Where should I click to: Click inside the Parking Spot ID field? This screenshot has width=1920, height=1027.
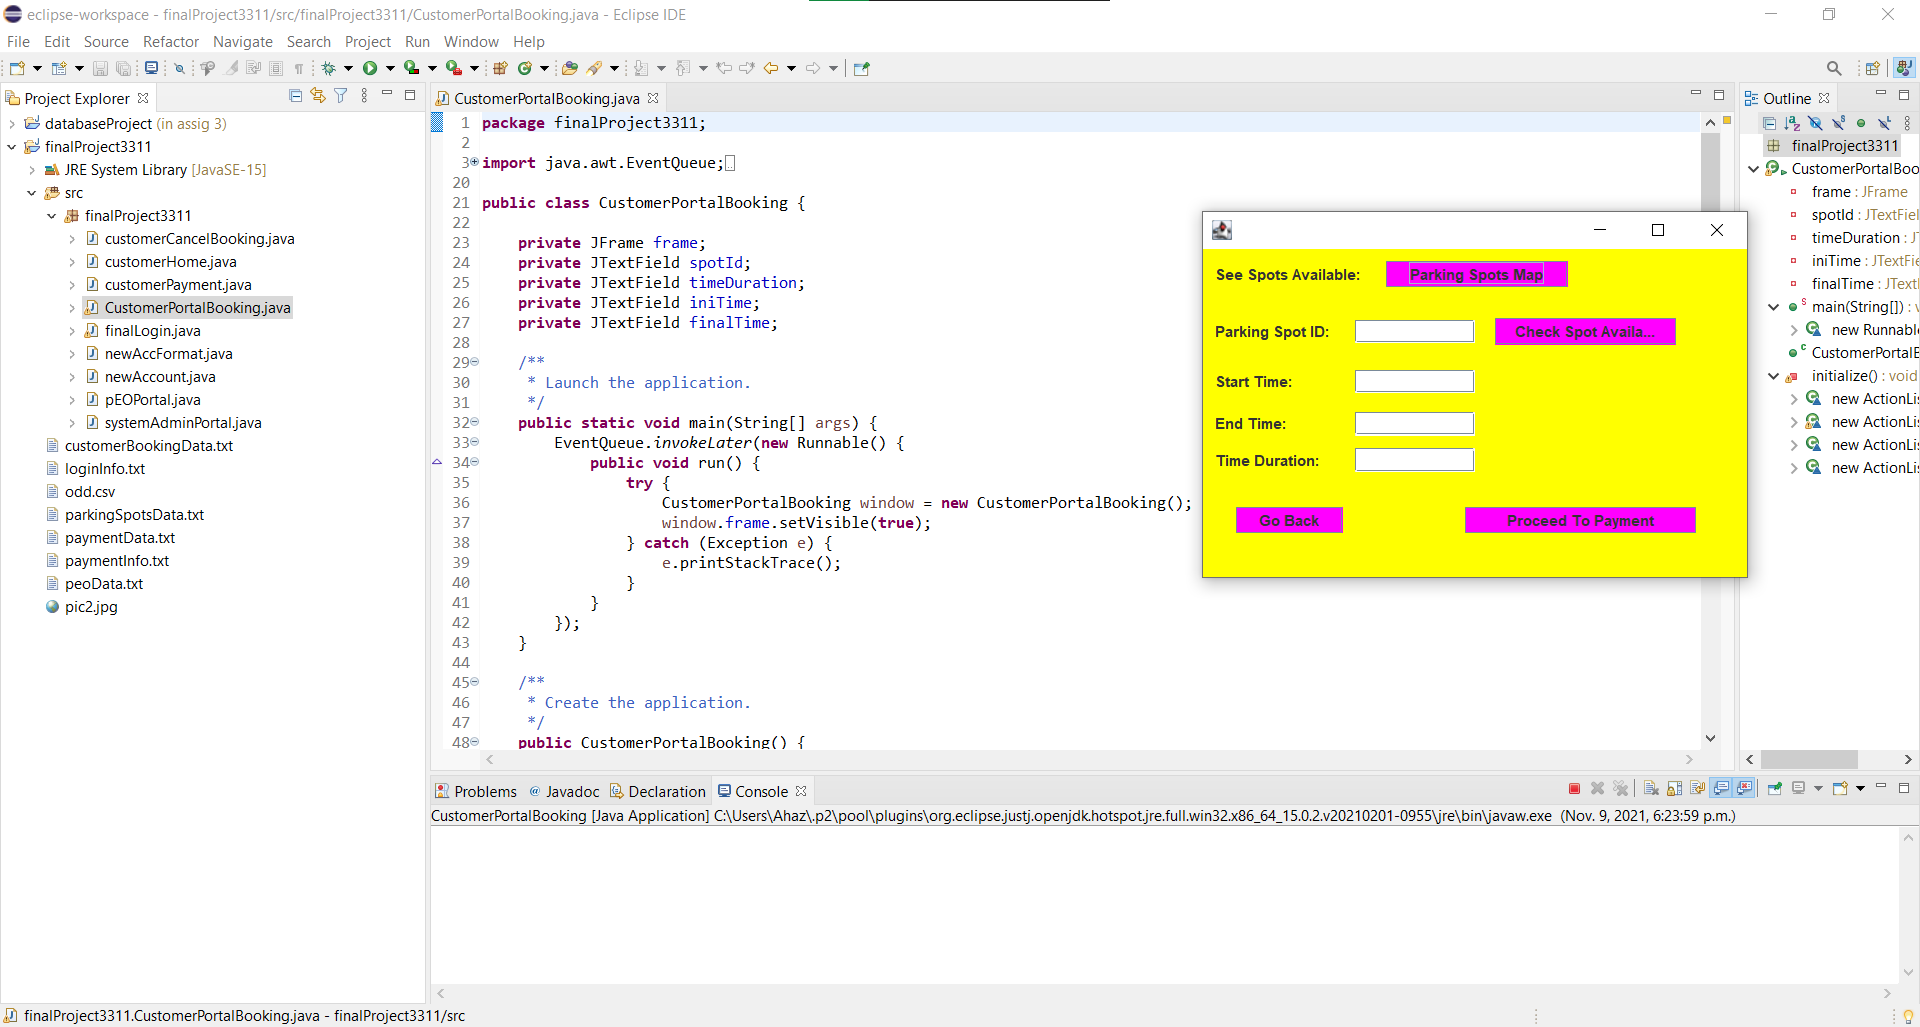coord(1414,331)
